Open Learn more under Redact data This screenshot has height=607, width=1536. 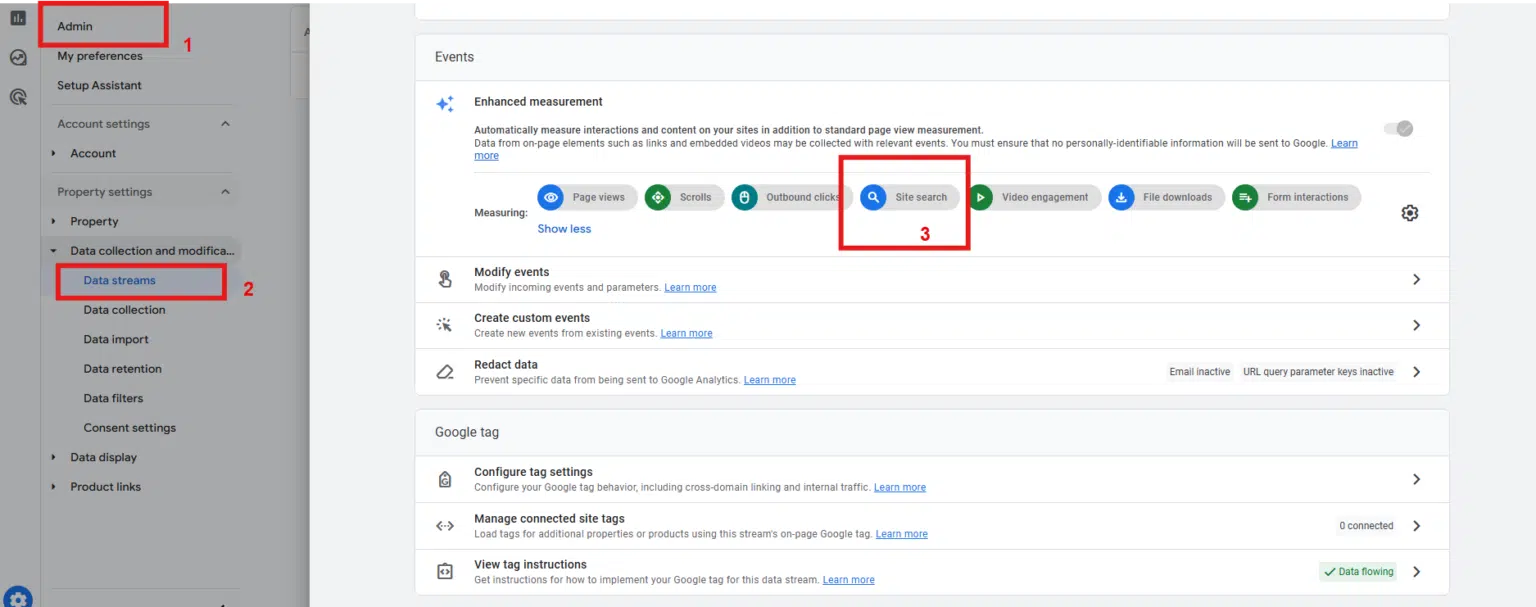click(770, 379)
